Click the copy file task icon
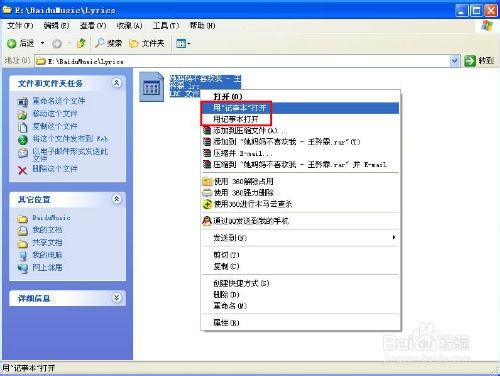500x376 pixels. [x=22, y=127]
